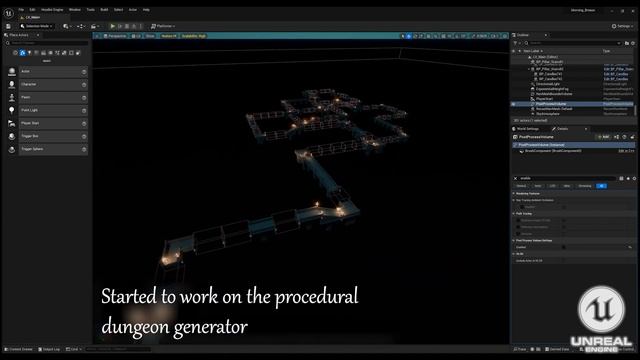
Task: Click the console command input field
Action: [x=118, y=349]
